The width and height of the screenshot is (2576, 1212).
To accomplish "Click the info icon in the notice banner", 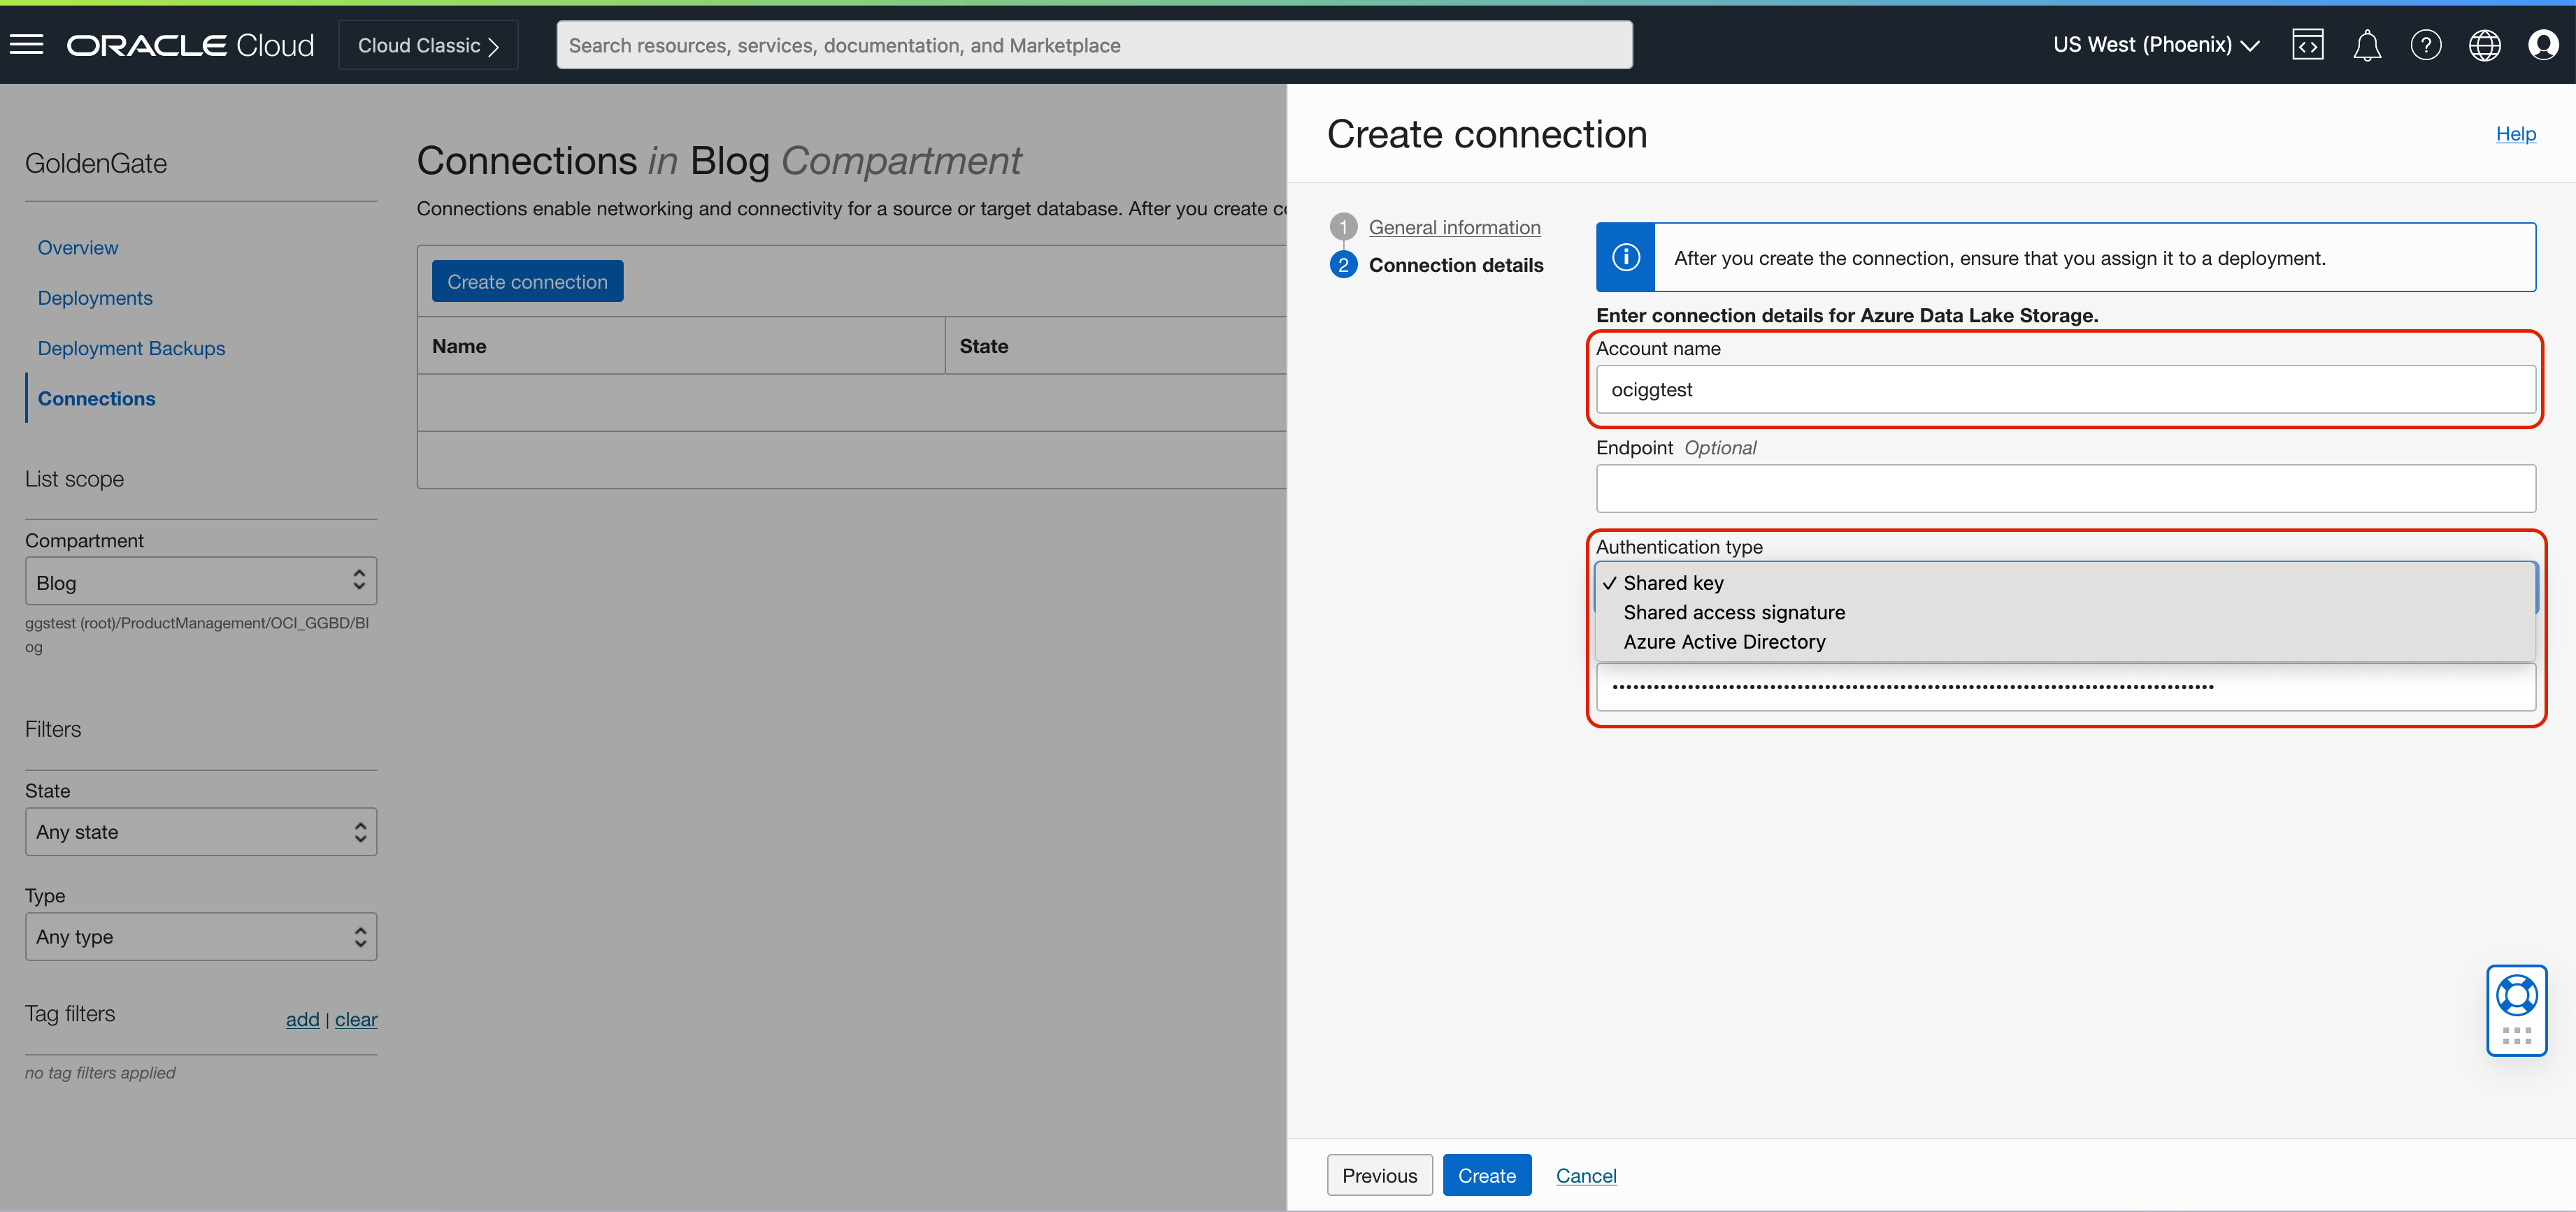I will 1626,257.
